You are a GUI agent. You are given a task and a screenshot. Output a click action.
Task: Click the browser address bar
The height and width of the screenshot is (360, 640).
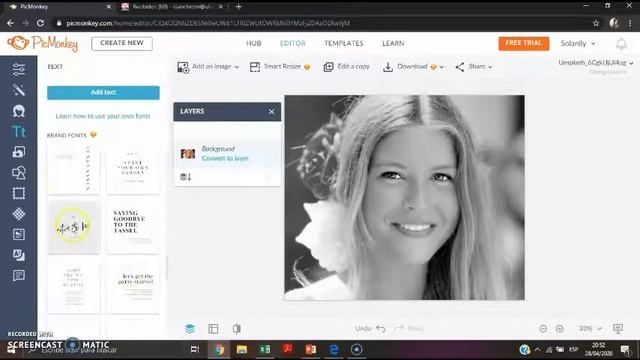click(322, 23)
